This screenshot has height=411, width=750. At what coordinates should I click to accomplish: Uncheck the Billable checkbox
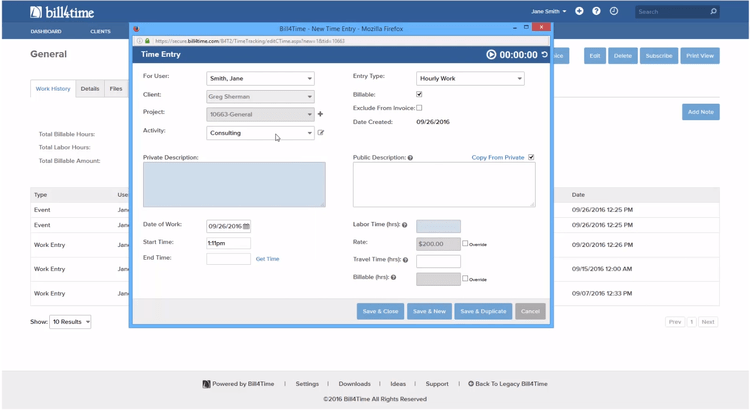coord(419,94)
